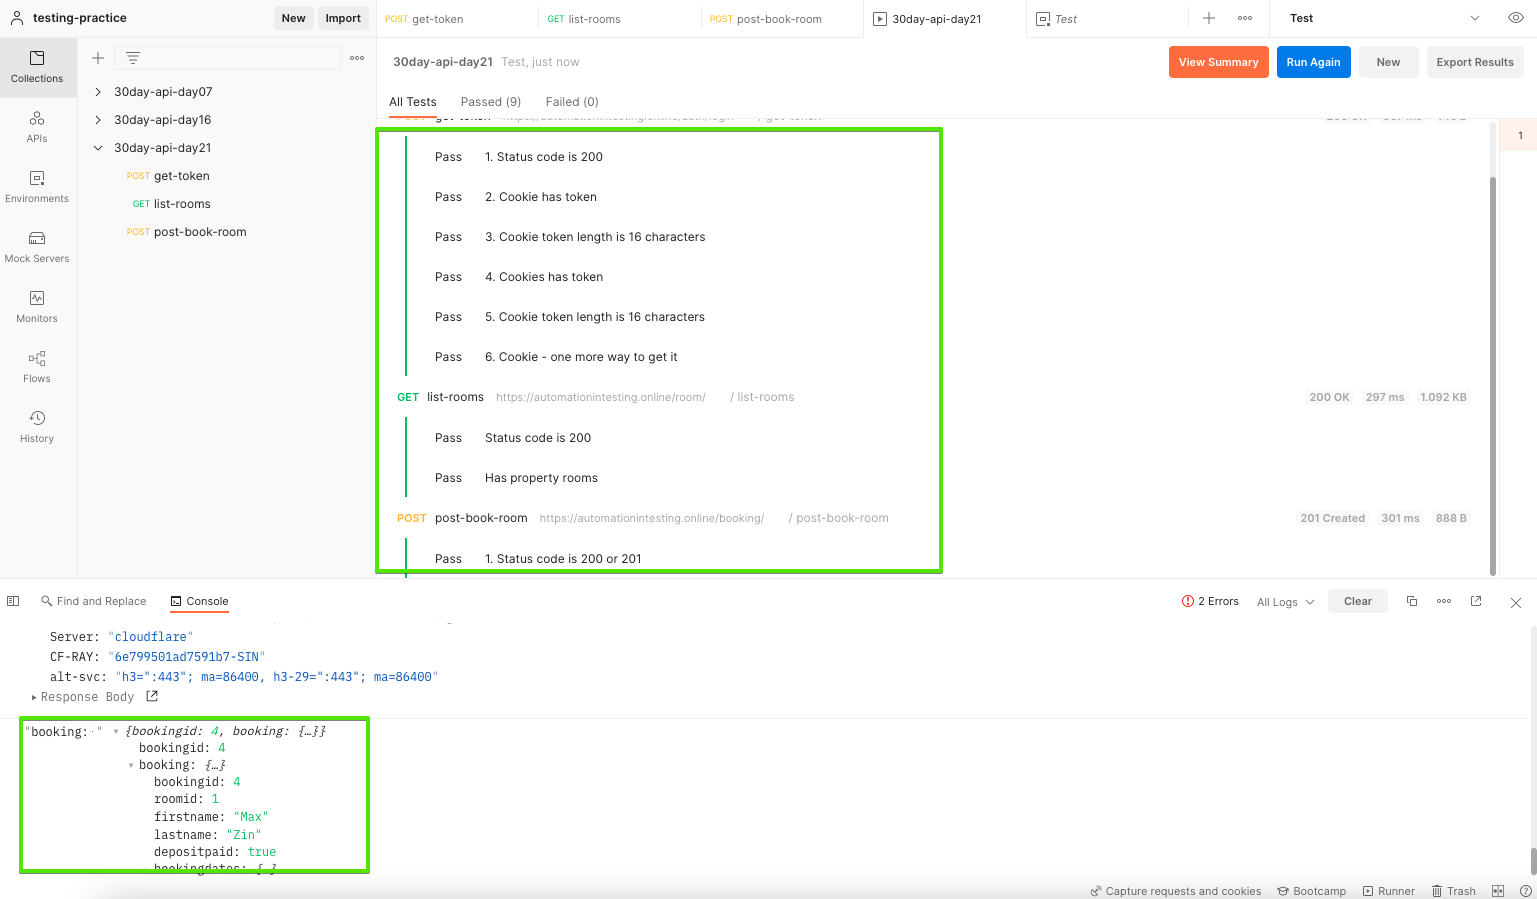Open the console's three-dot options menu

[x=1444, y=601]
